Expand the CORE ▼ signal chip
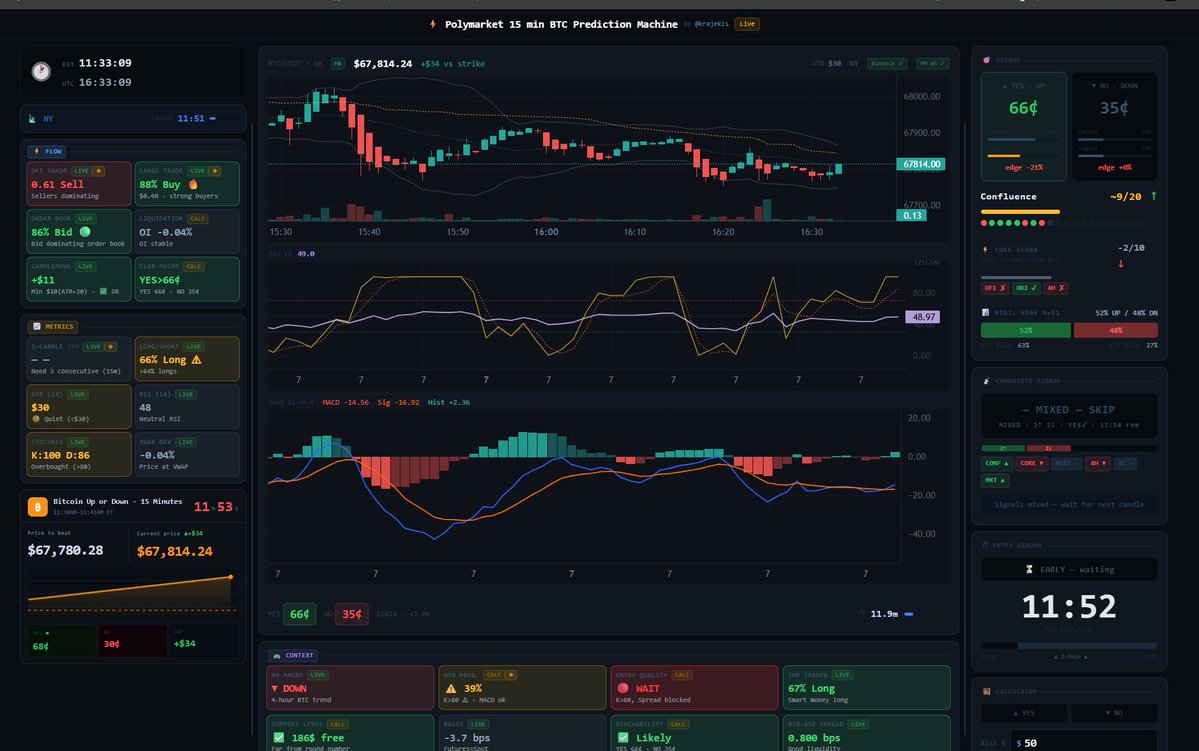The image size is (1199, 751). pyautogui.click(x=1032, y=463)
